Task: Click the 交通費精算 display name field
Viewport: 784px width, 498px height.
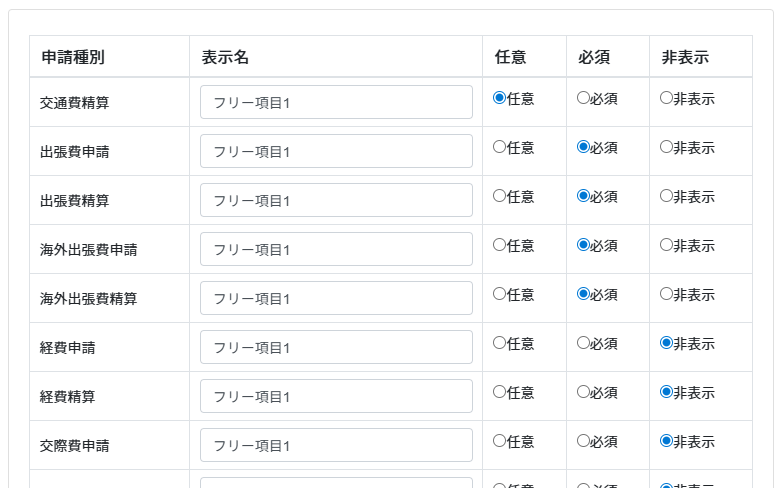Action: click(336, 102)
